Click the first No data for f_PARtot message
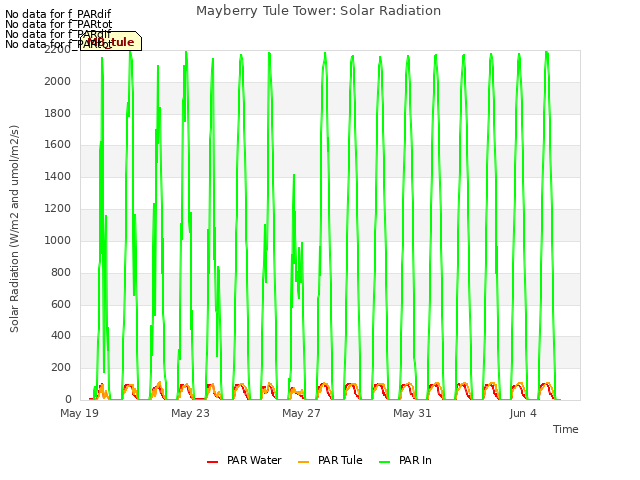640x480 pixels. 58,24
